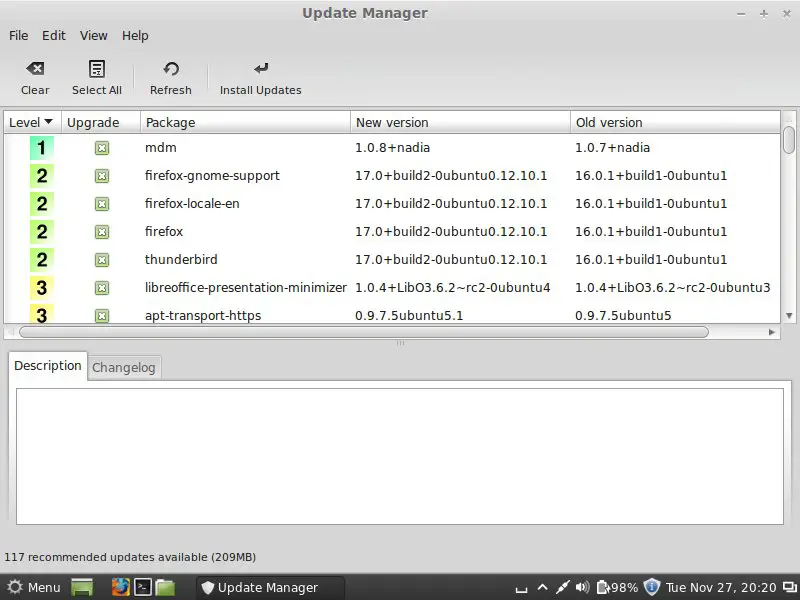Click old version 0.9.7.5ubuntu5 cell
The image size is (800, 600).
(623, 316)
